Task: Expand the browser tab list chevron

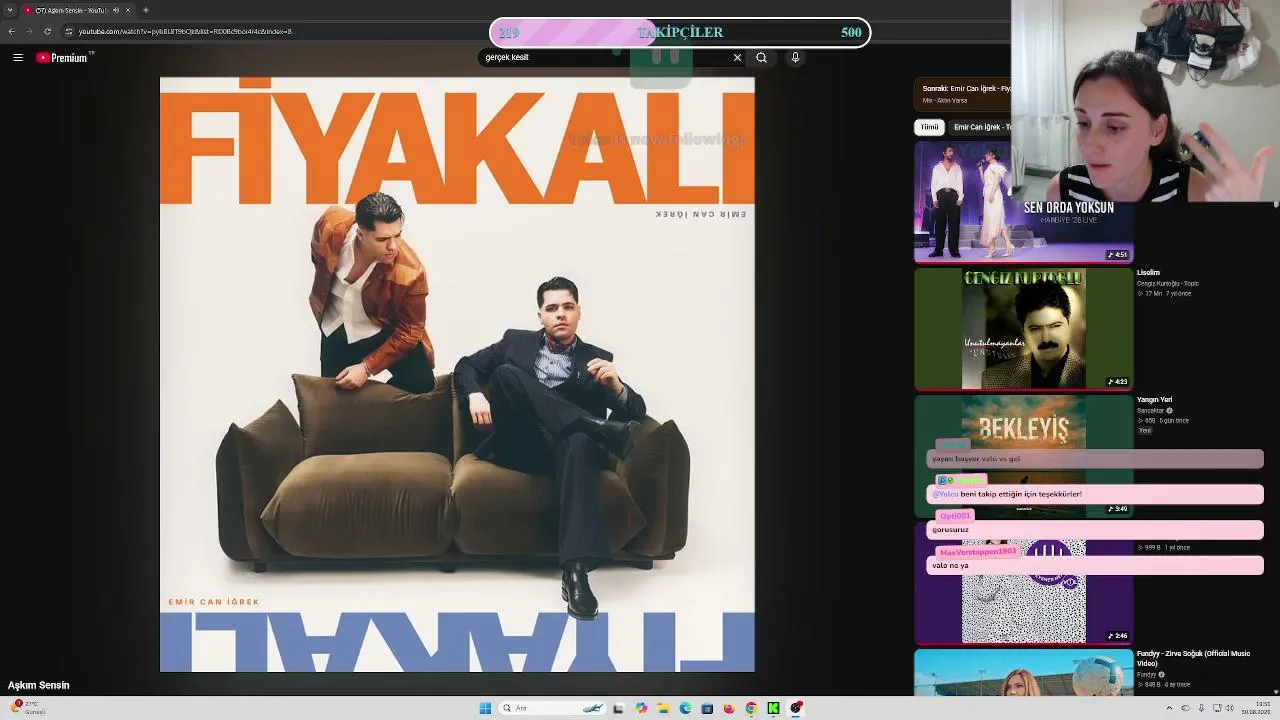Action: pyautogui.click(x=10, y=10)
